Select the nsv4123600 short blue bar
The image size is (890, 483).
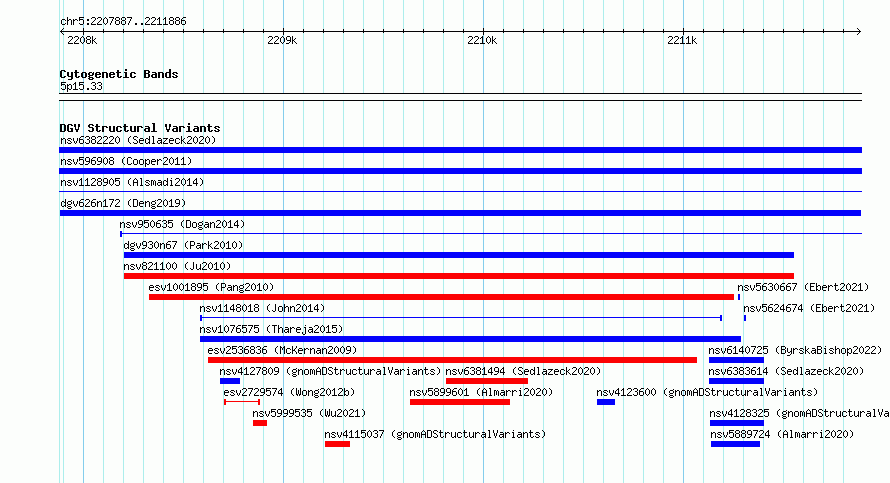coord(606,402)
